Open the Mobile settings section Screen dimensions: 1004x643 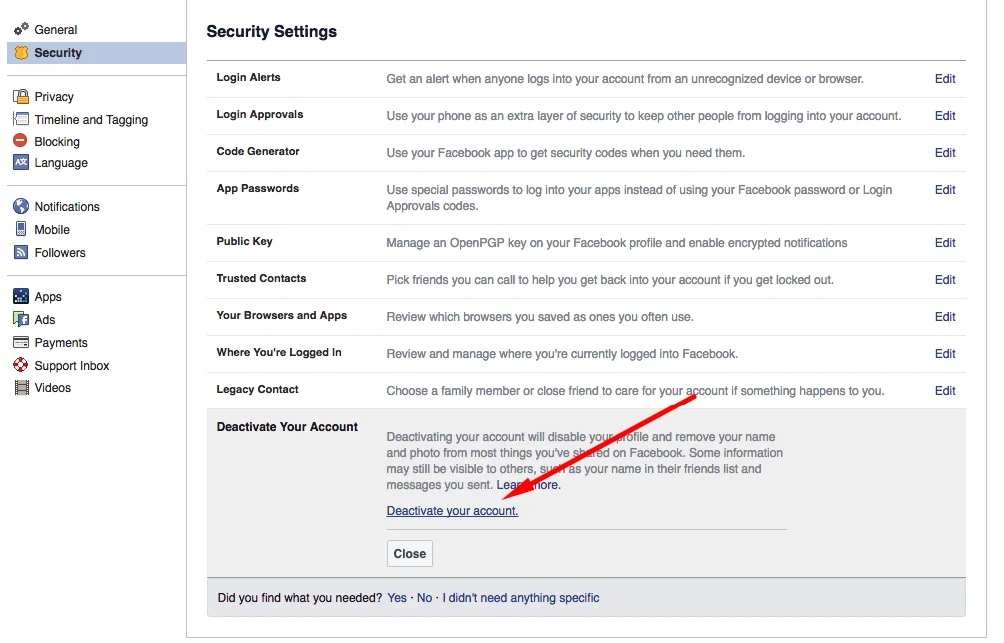[52, 230]
